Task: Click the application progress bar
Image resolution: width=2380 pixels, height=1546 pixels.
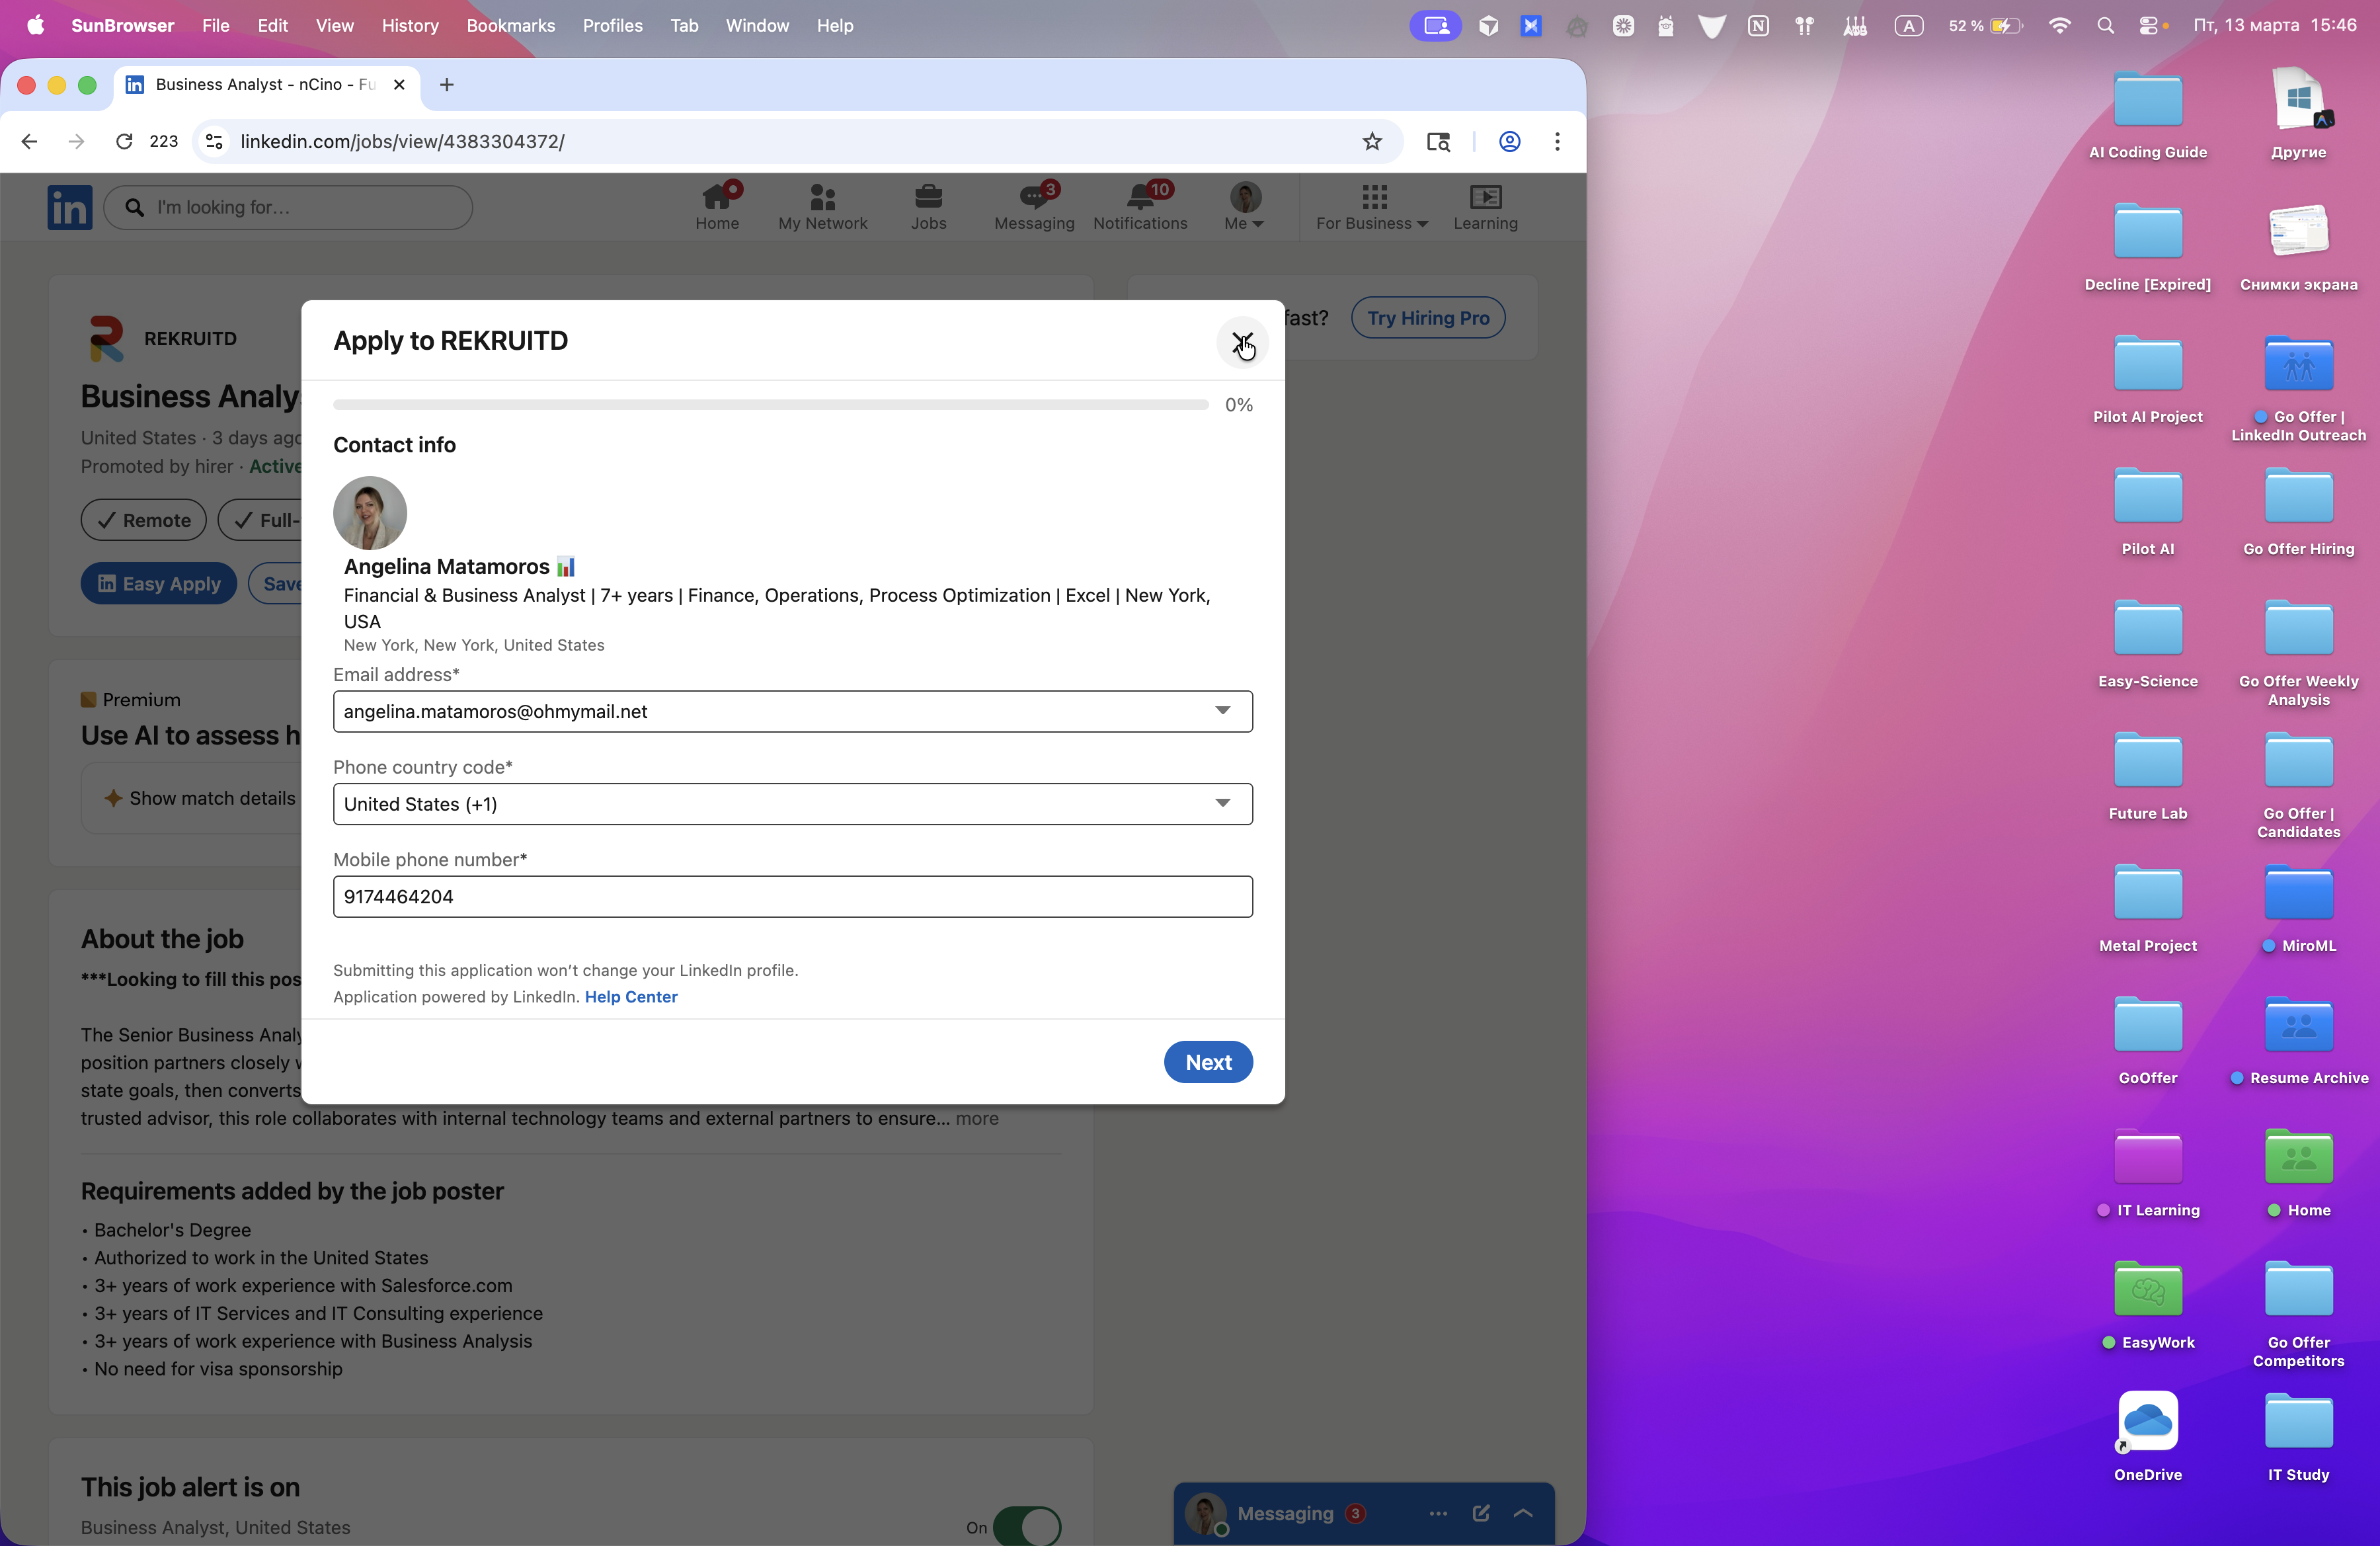Action: [770, 405]
